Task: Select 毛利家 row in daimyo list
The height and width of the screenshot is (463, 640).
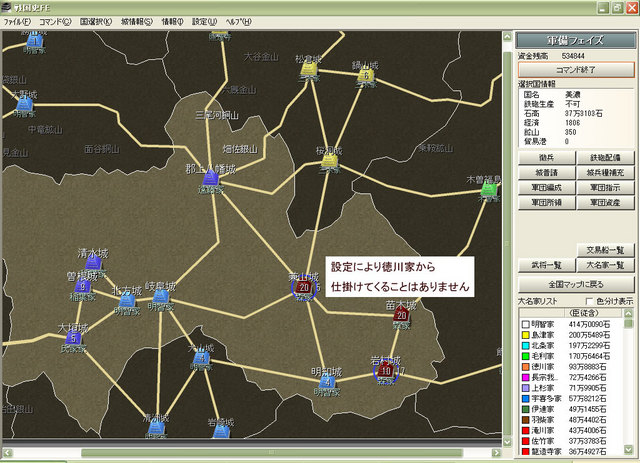Action: [571, 356]
